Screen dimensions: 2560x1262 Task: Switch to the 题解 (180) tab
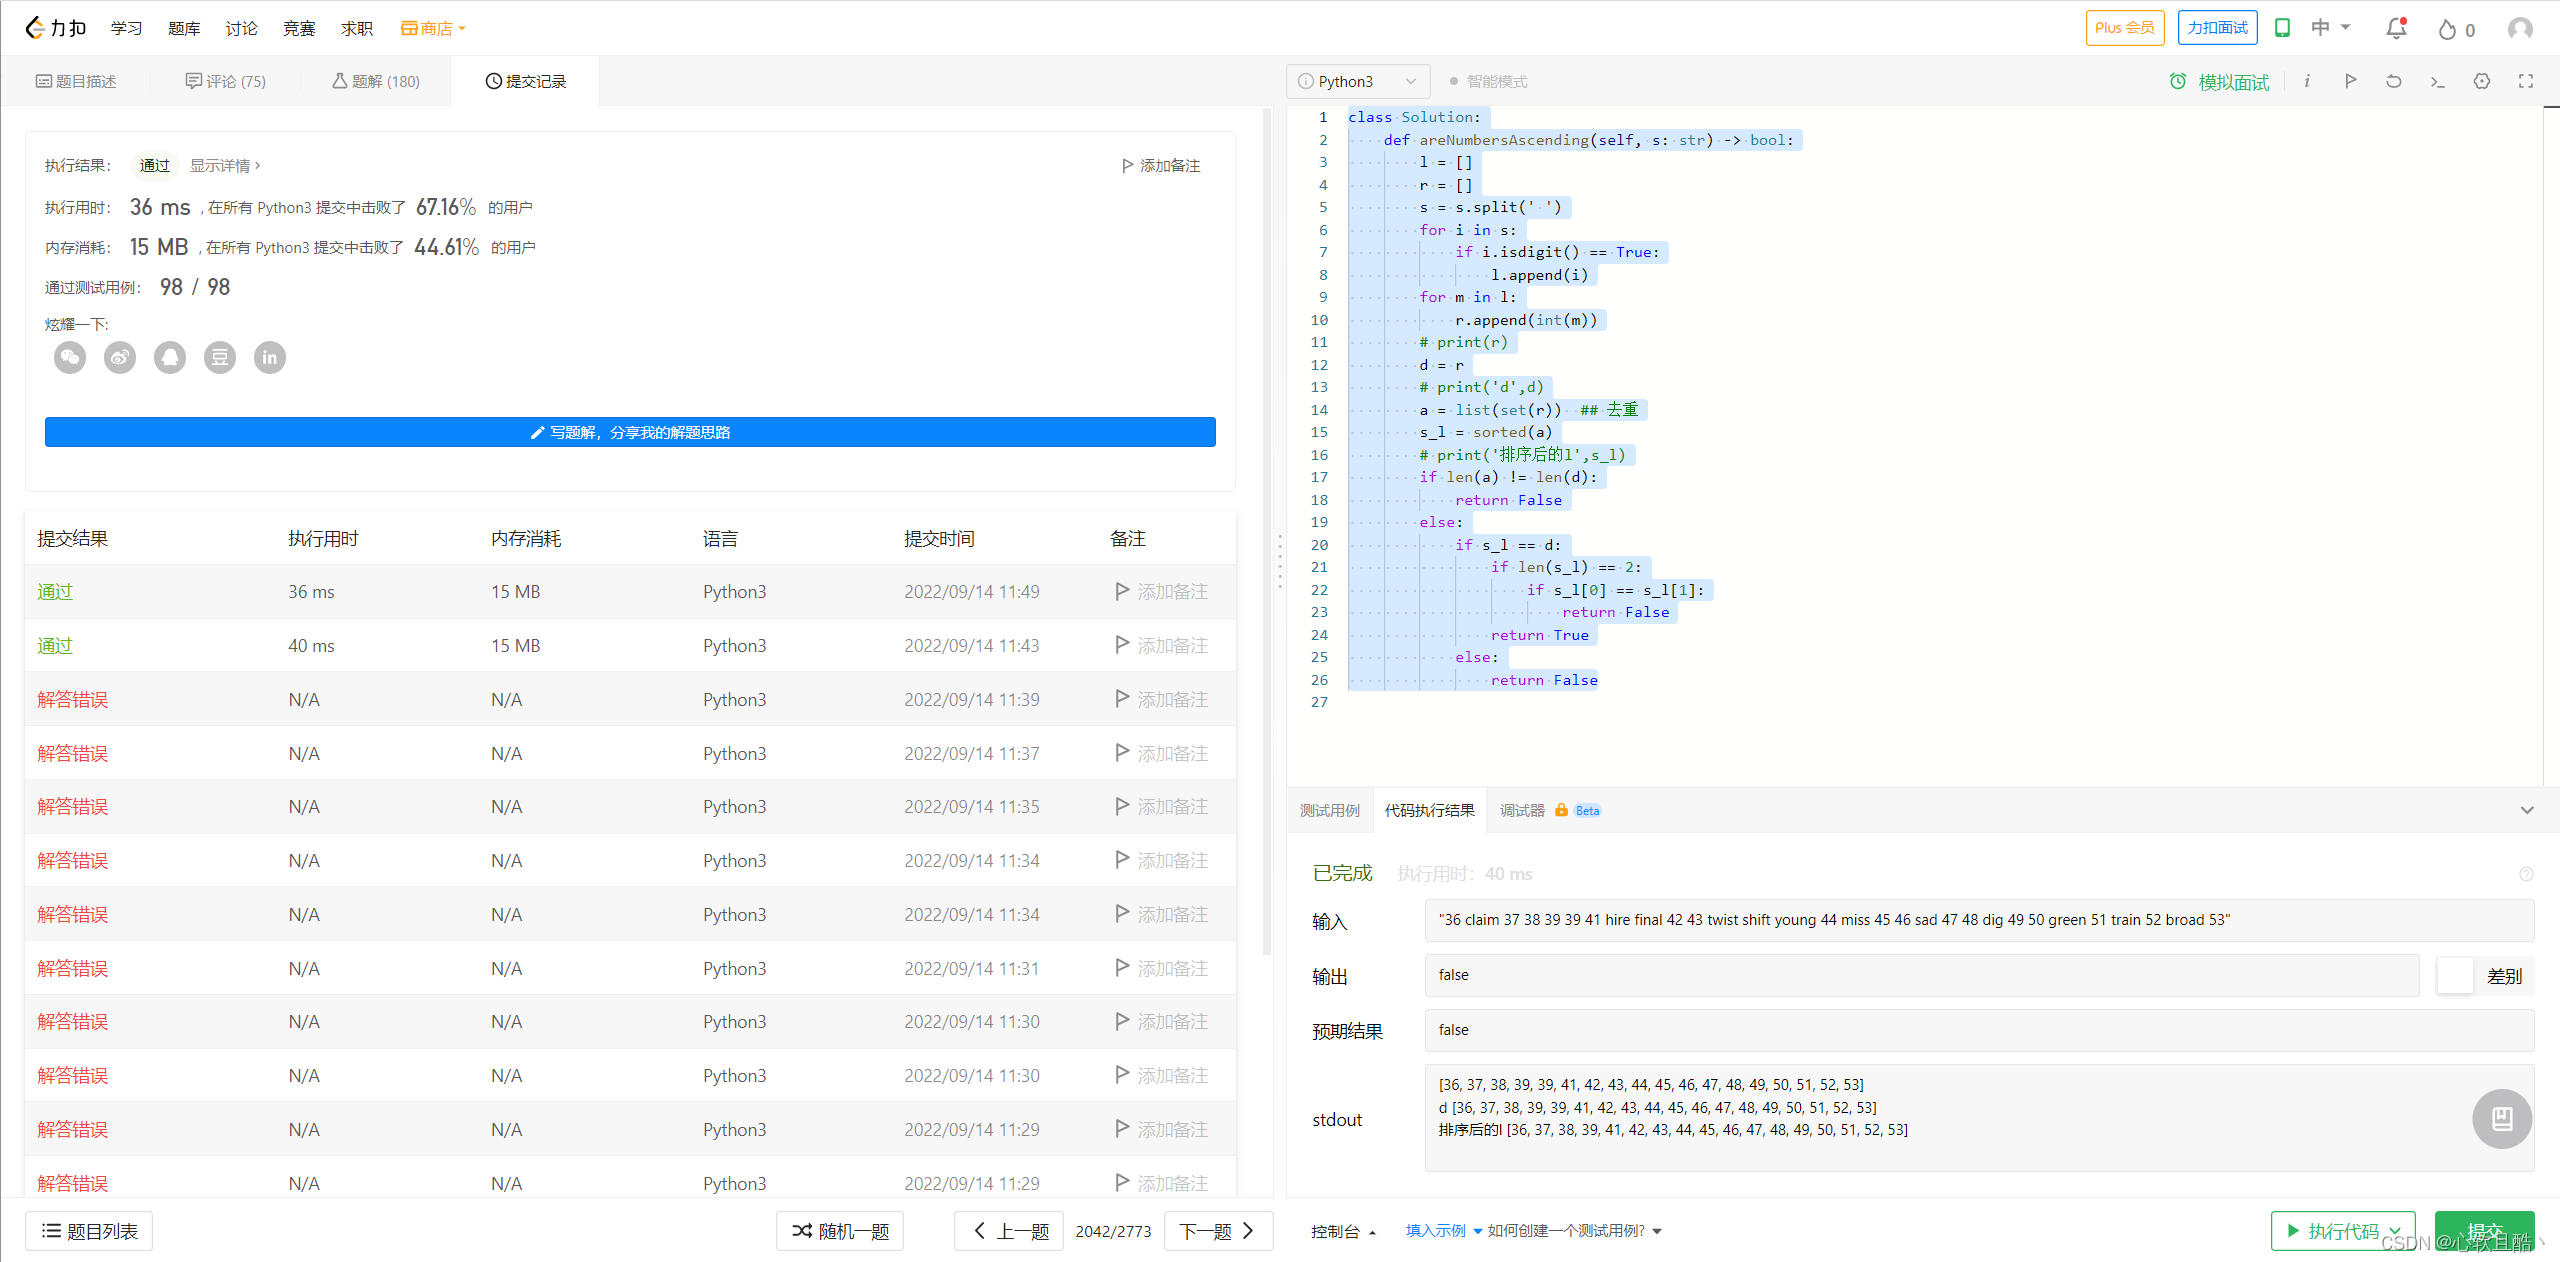click(x=376, y=81)
